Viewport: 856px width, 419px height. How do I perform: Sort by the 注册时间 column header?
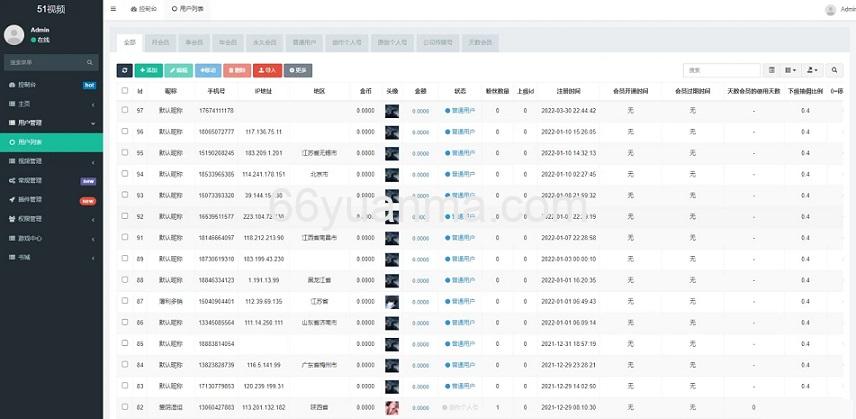(x=568, y=91)
